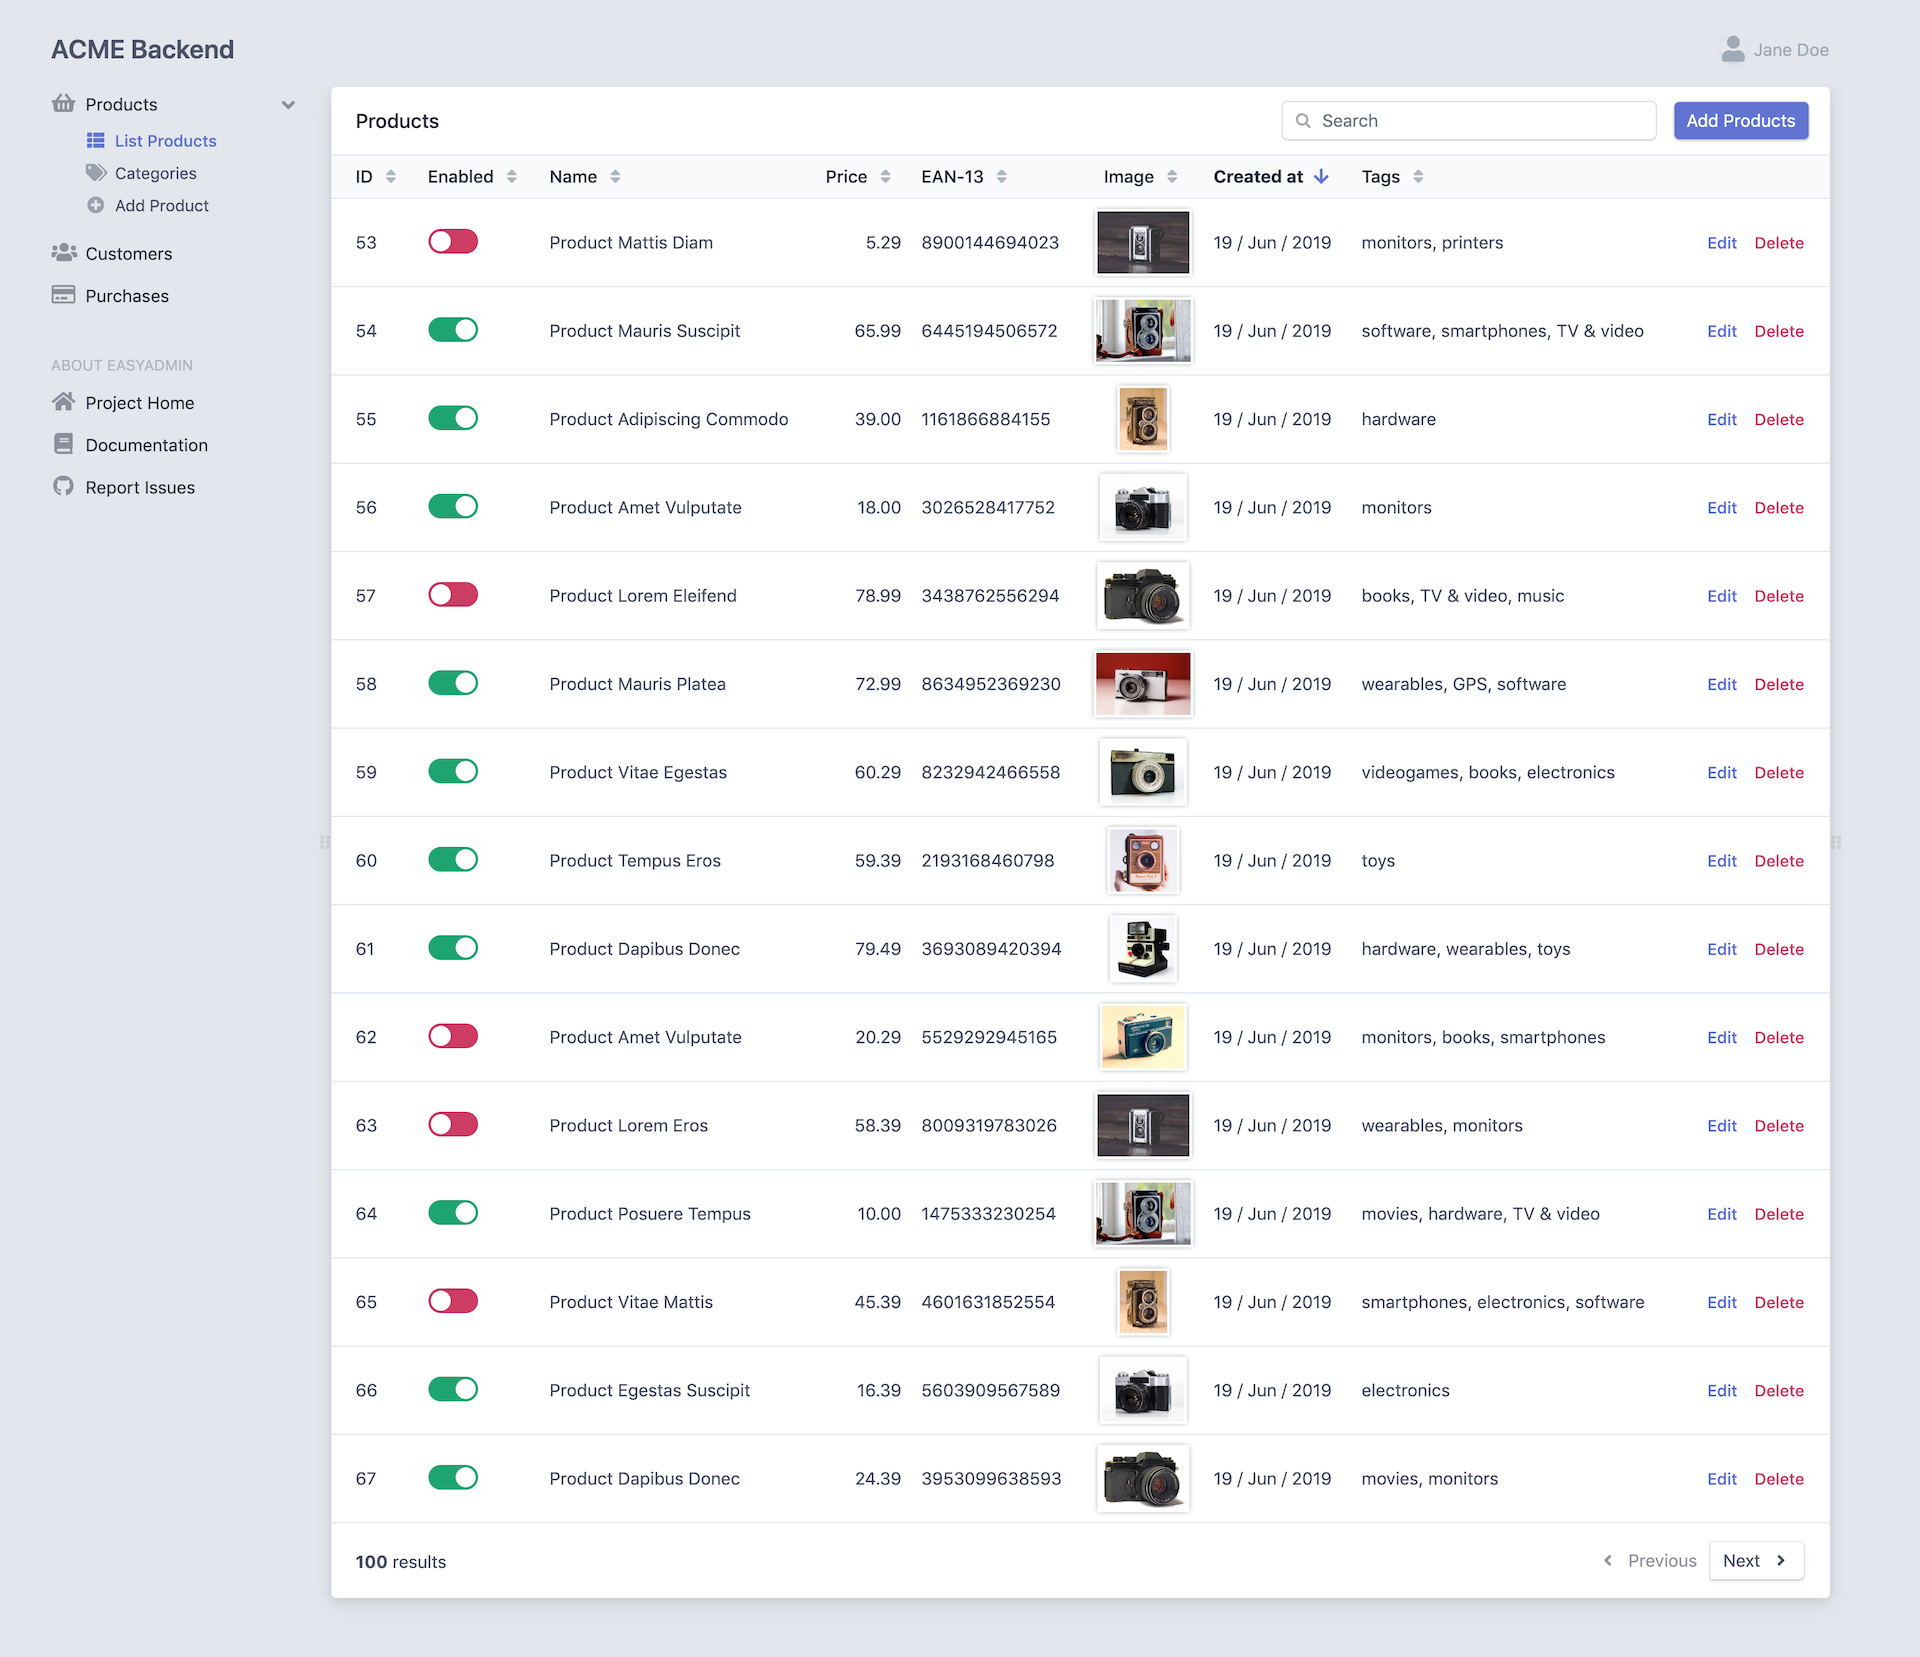Click Next page button

[x=1753, y=1562]
